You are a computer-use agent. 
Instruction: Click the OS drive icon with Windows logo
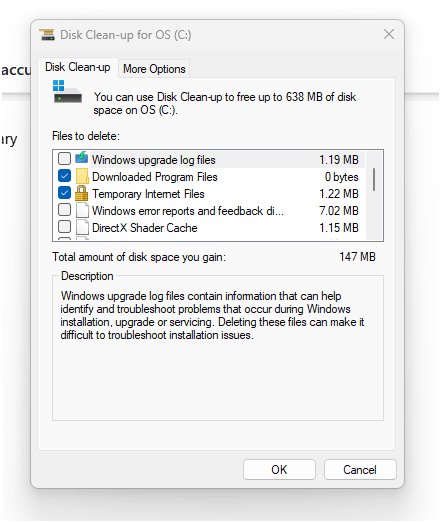[67, 91]
